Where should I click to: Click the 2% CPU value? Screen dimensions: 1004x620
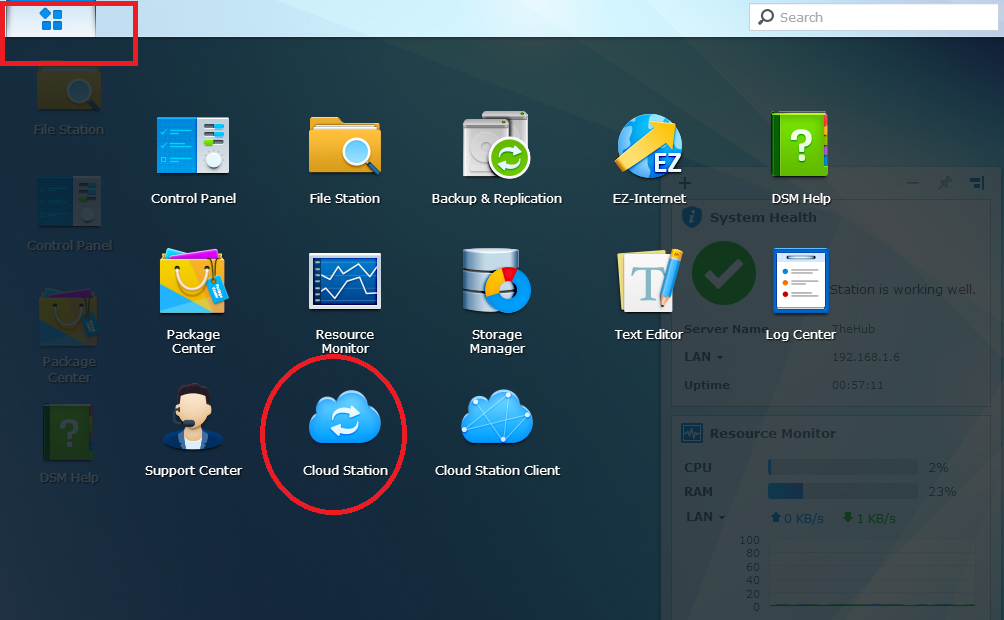coord(938,468)
